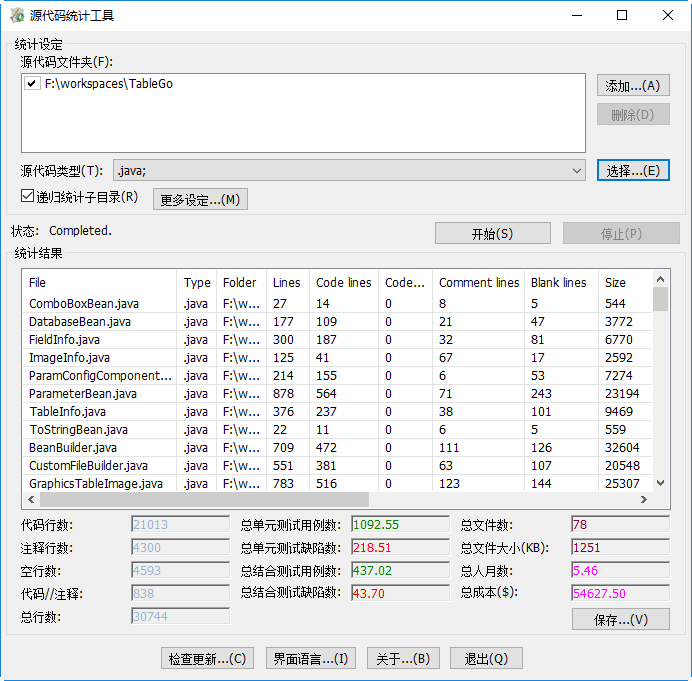The image size is (692, 681).
Task: Click Lines value 709 of BeanBuilder.java
Action: point(283,448)
